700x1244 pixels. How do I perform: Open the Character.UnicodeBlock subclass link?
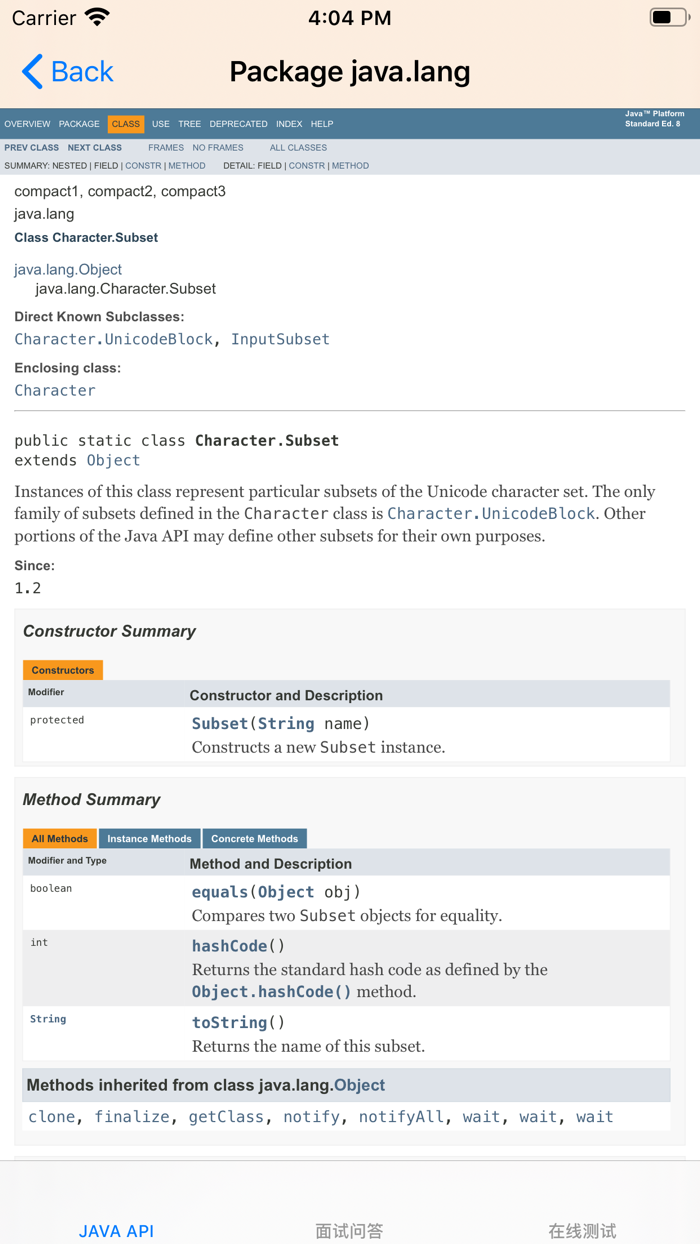point(113,339)
